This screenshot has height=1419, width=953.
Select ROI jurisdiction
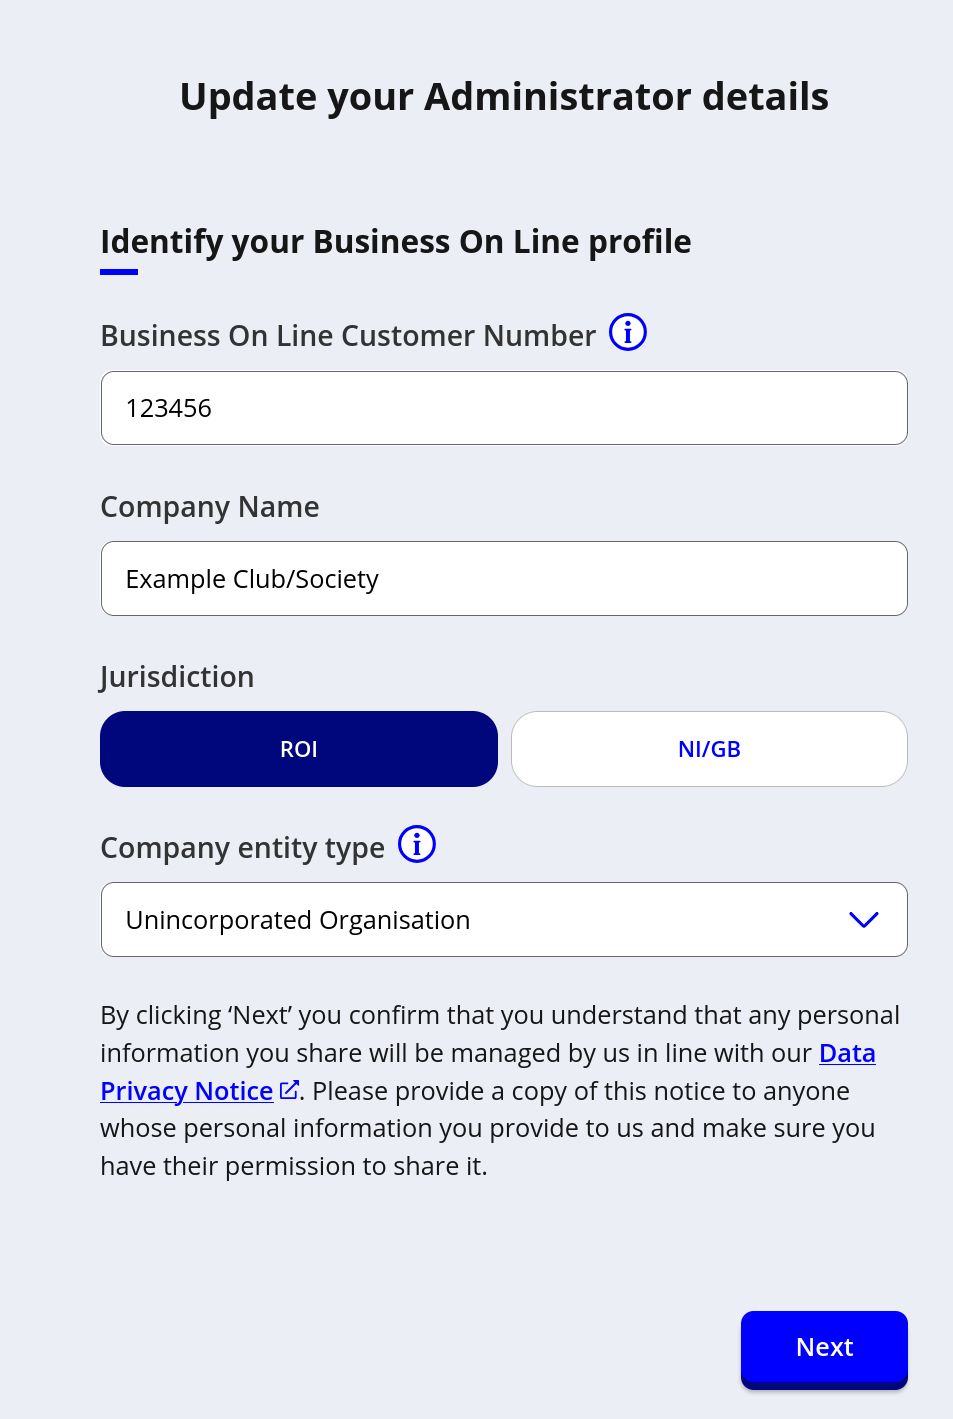click(299, 749)
